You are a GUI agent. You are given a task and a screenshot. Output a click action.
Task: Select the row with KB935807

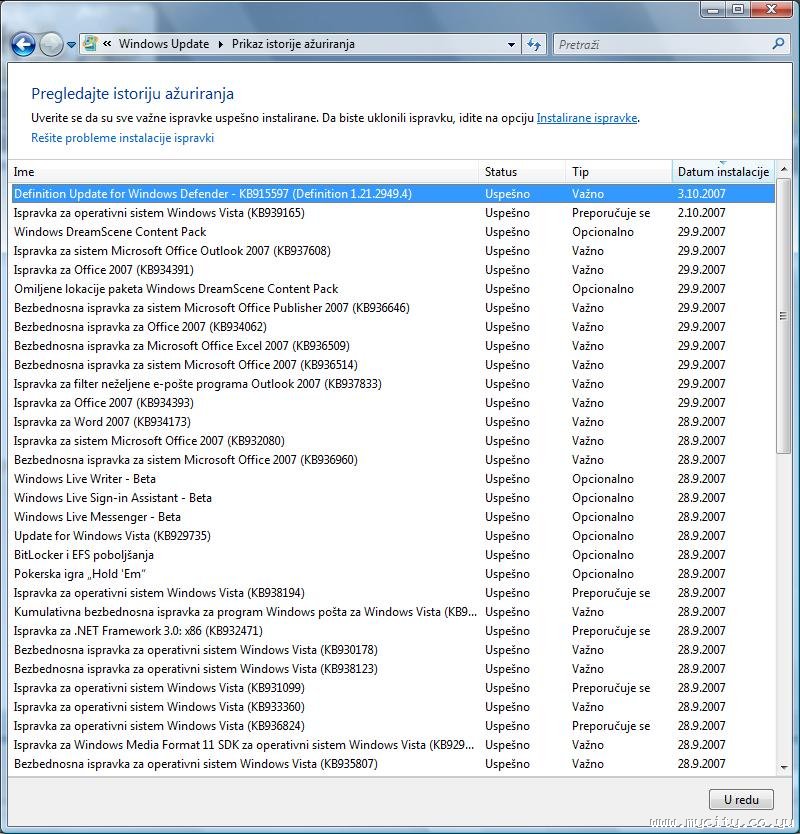point(393,764)
